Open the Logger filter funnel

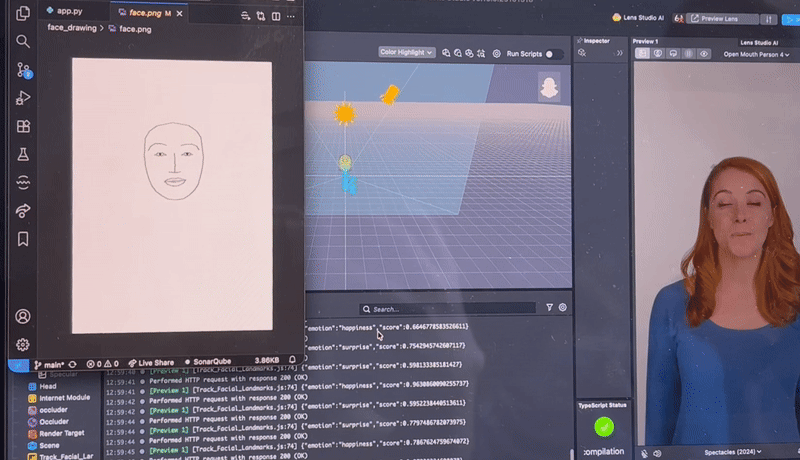point(549,307)
